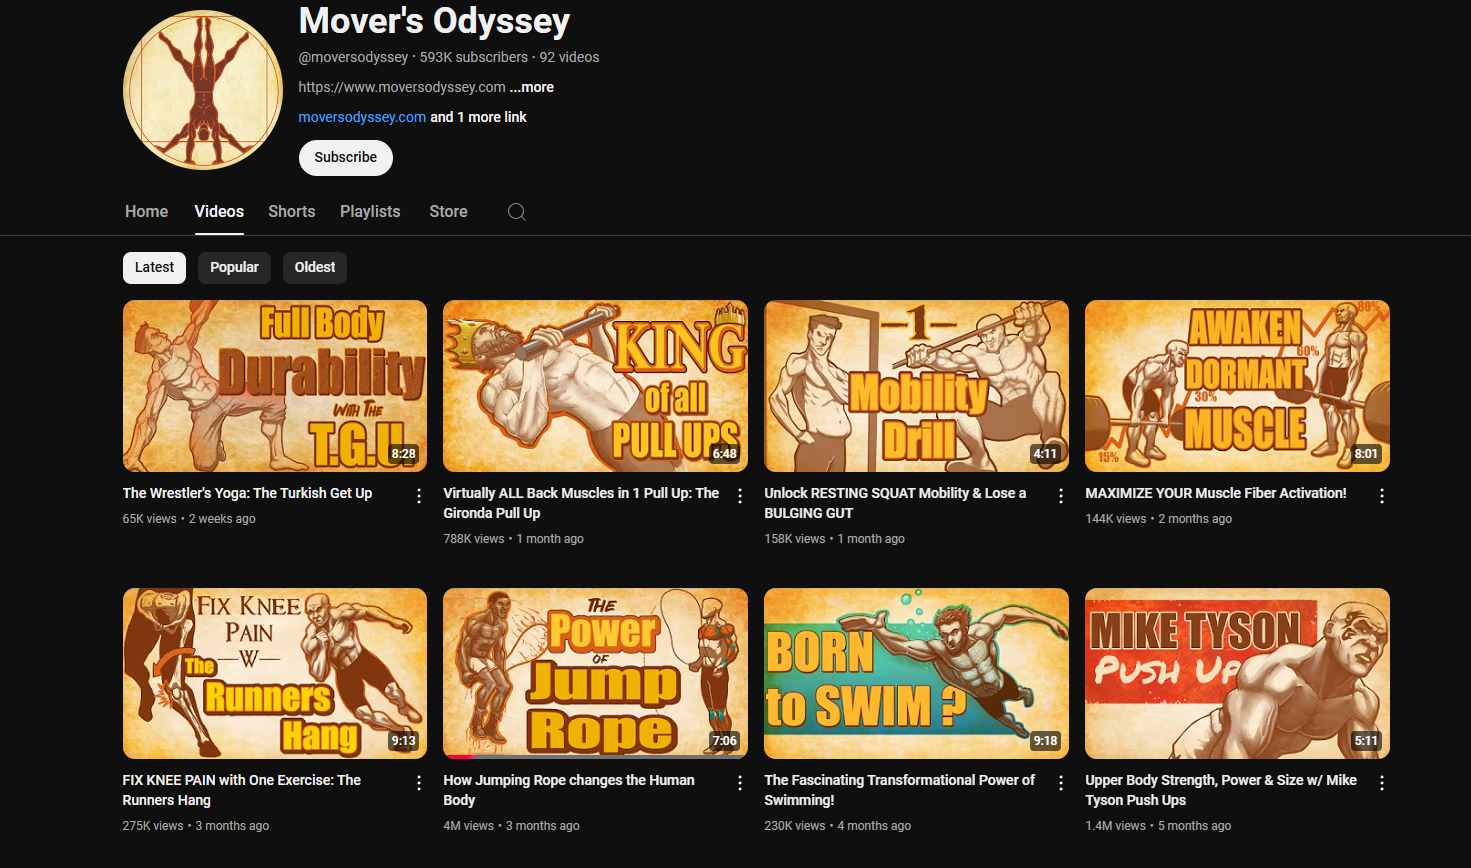Click the '92 videos' count text
Image resolution: width=1471 pixels, height=868 pixels.
coord(570,57)
